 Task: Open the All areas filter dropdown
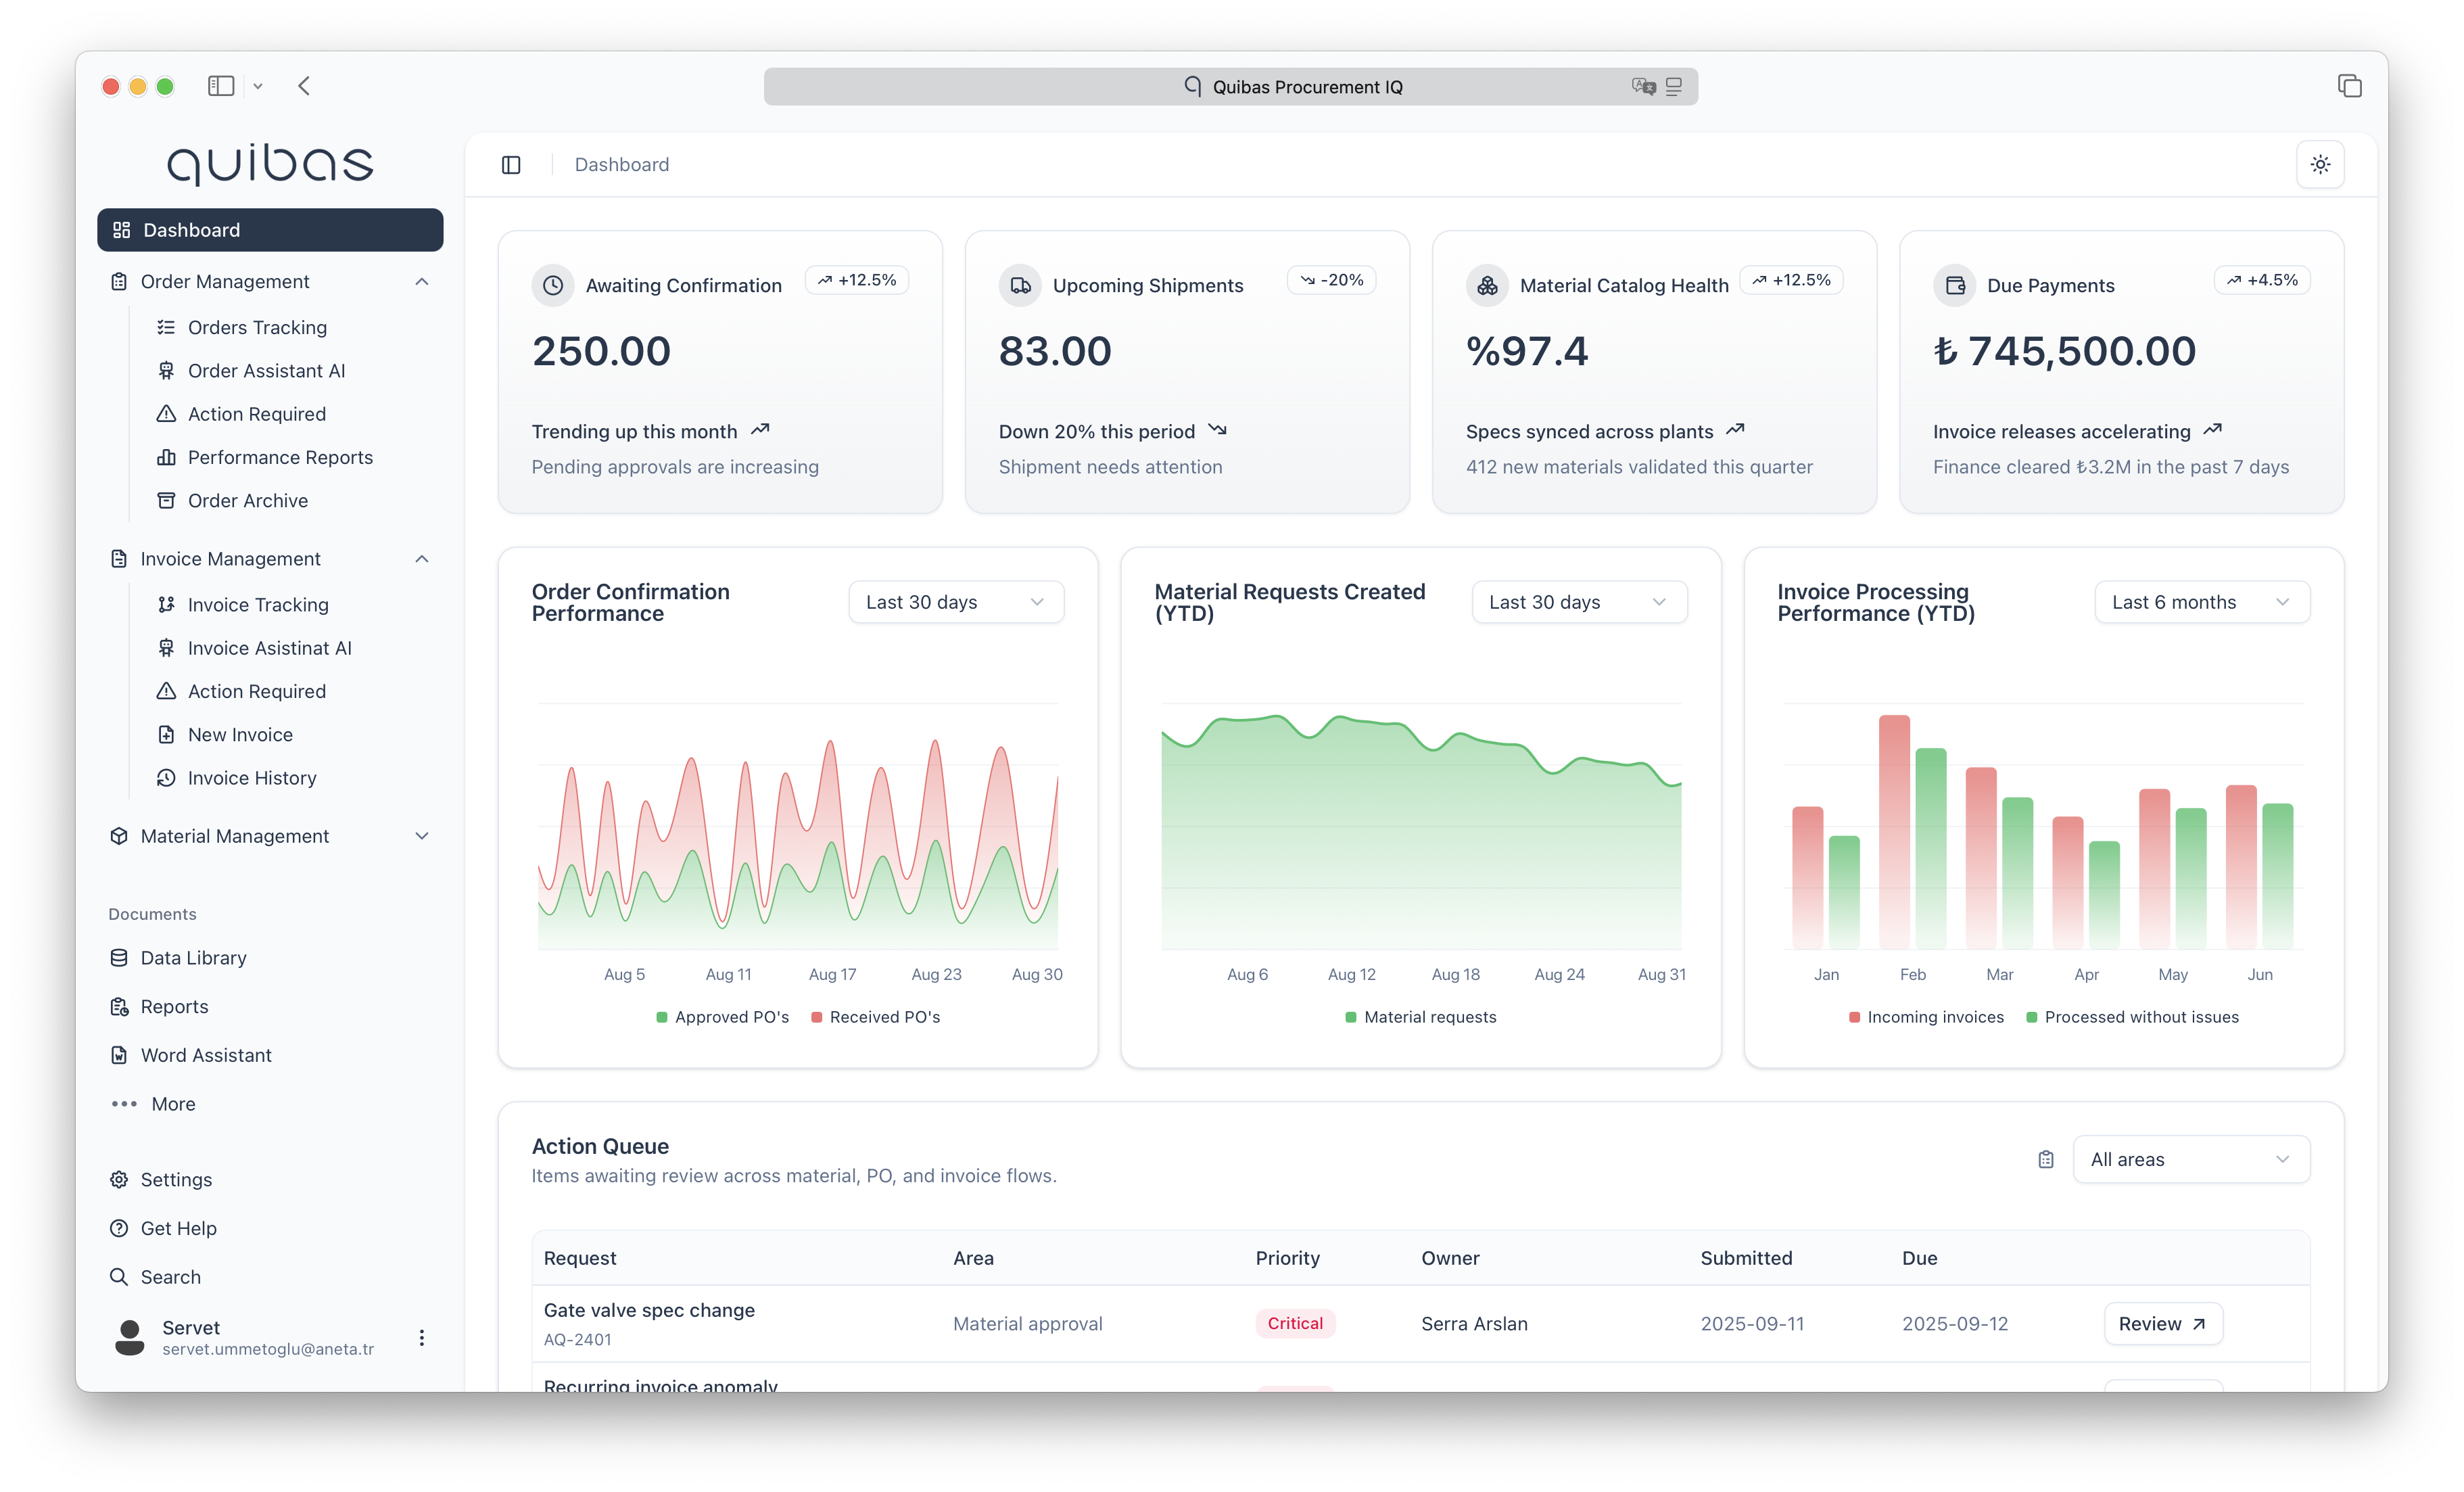click(2191, 1159)
